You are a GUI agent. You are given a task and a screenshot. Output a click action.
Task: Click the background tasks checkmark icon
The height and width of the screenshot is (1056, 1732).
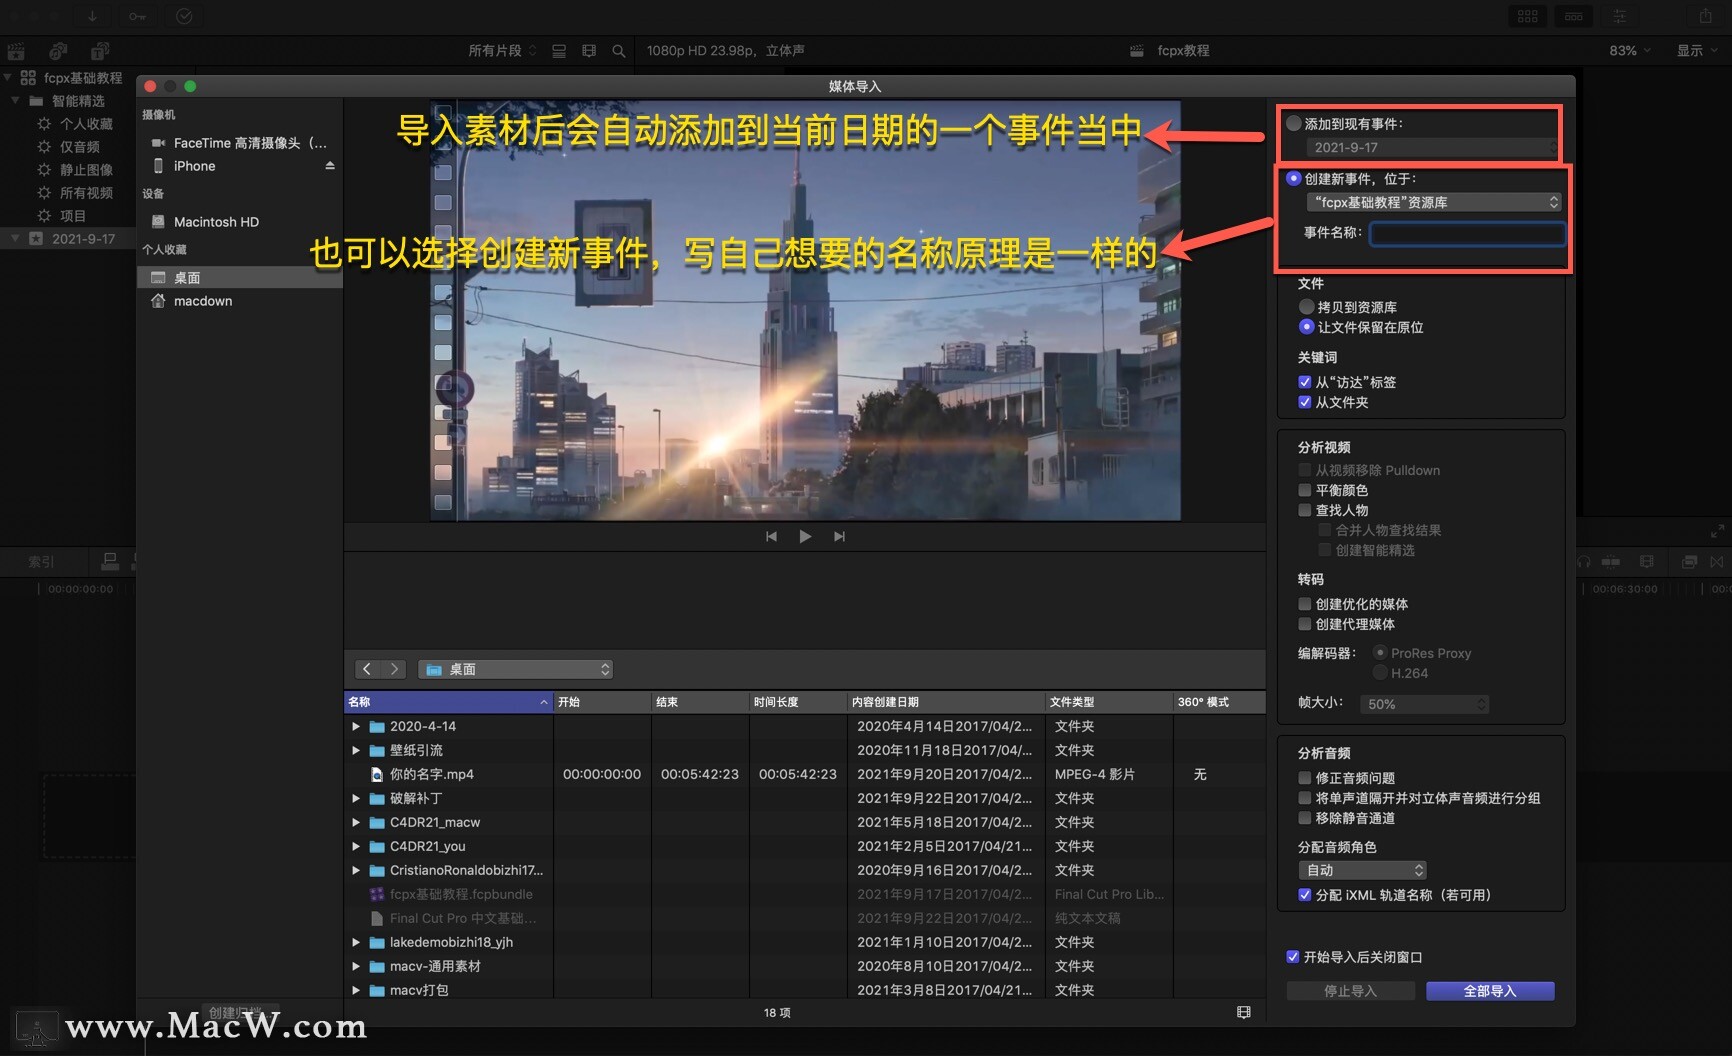pyautogui.click(x=184, y=16)
